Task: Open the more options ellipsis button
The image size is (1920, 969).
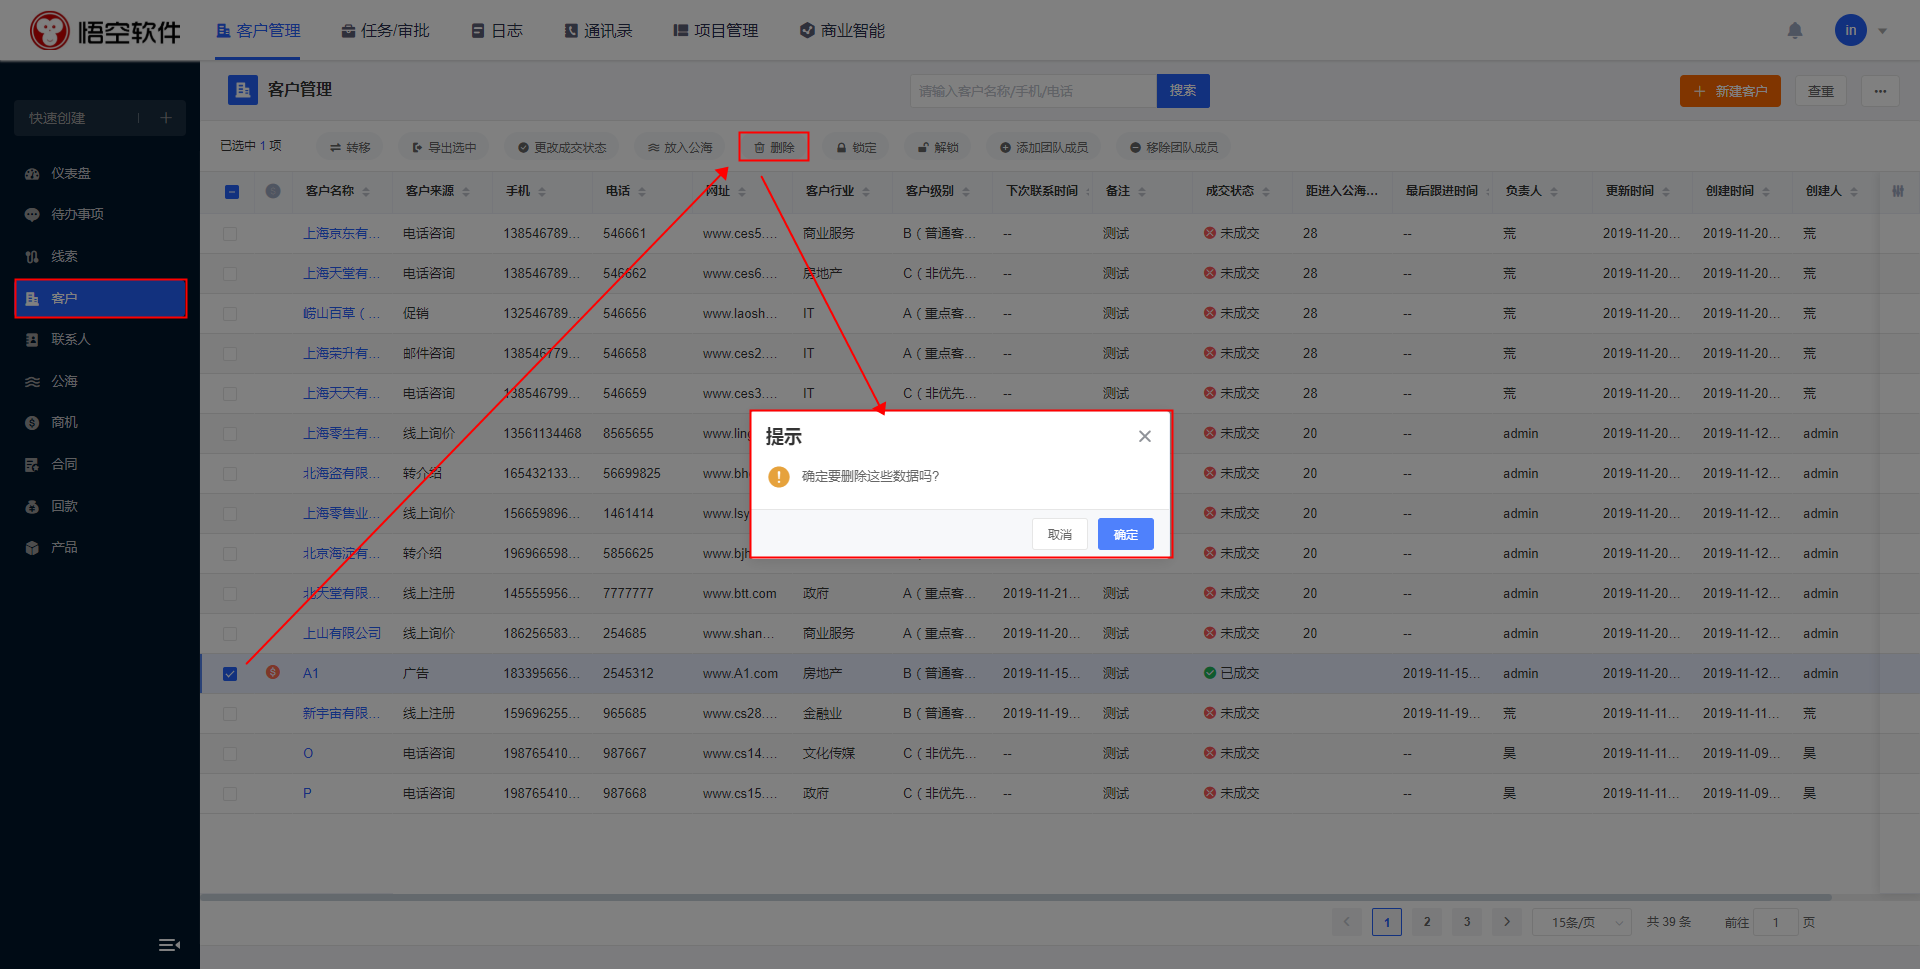Action: (1880, 91)
